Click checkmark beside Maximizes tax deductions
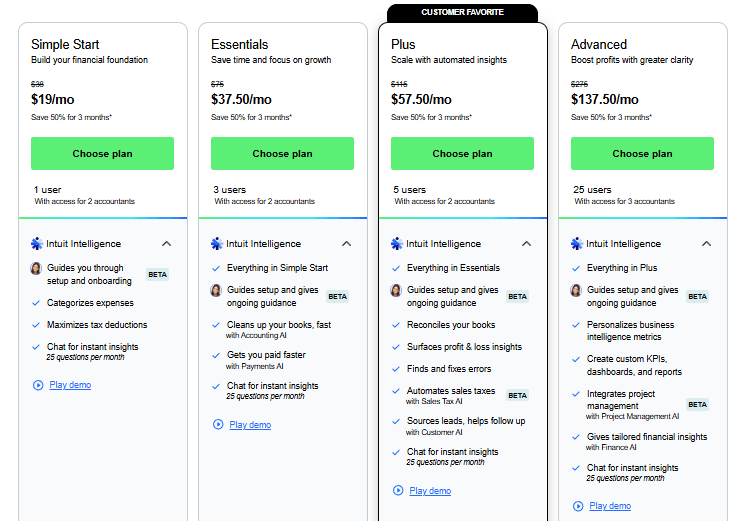The image size is (744, 521). pos(36,325)
